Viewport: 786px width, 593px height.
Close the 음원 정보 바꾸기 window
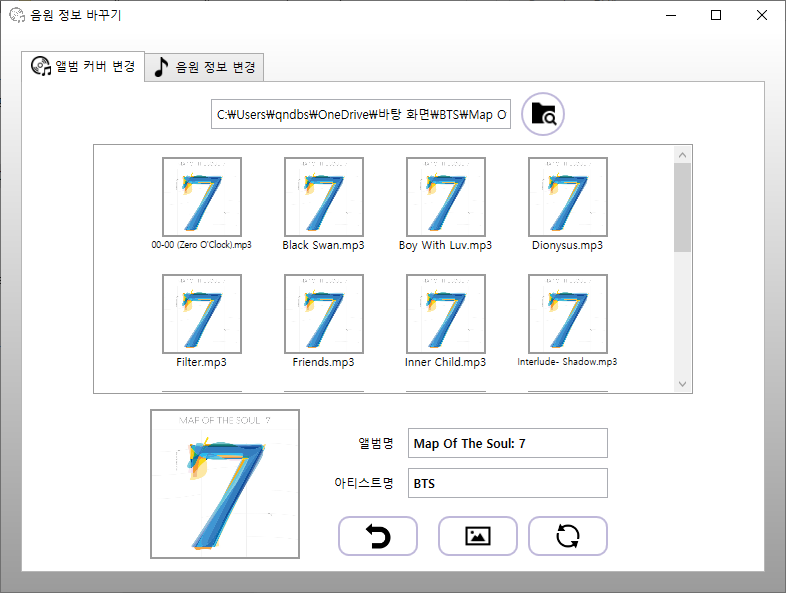point(762,15)
